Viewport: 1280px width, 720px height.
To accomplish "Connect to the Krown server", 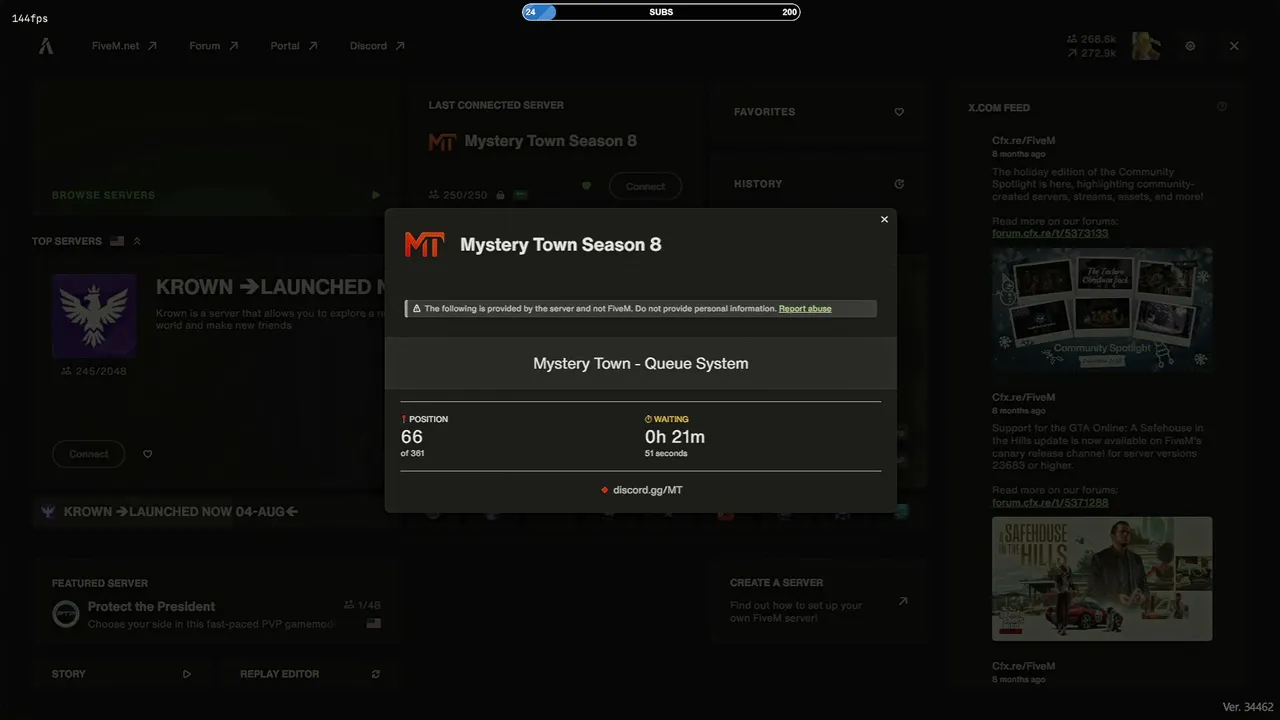I will 89,454.
